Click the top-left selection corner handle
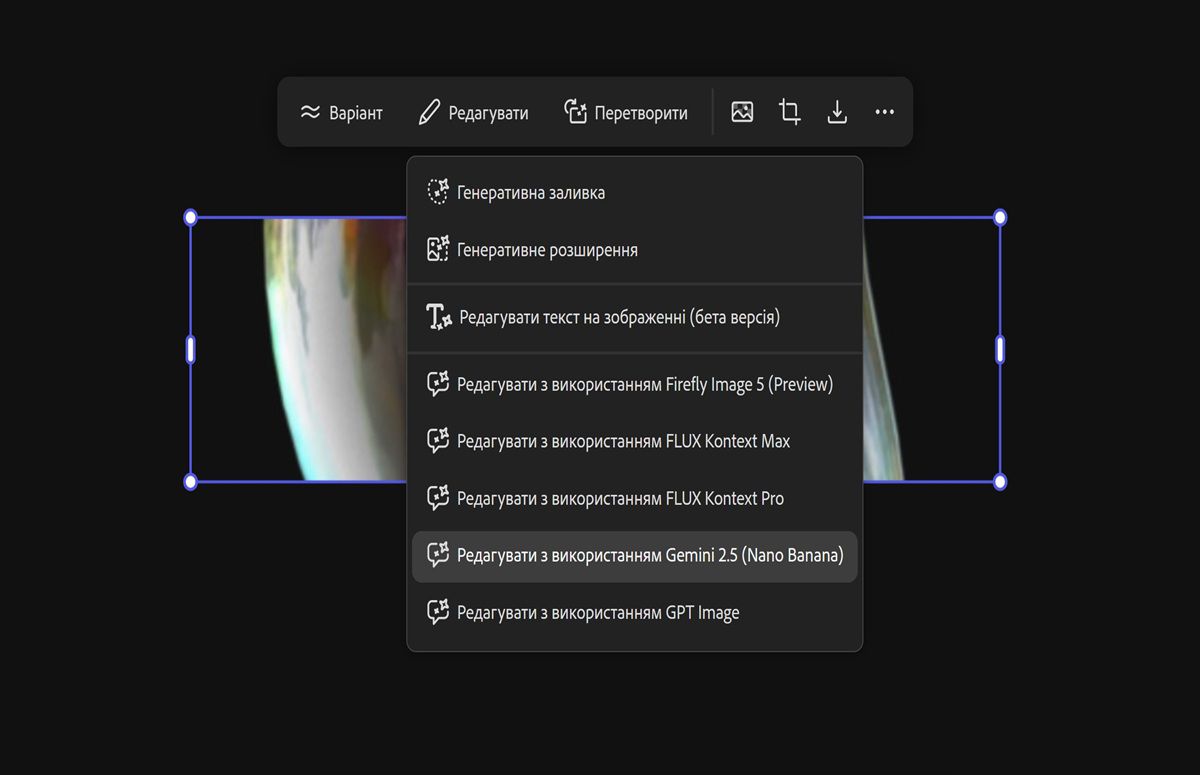The height and width of the screenshot is (775, 1200). (x=191, y=217)
